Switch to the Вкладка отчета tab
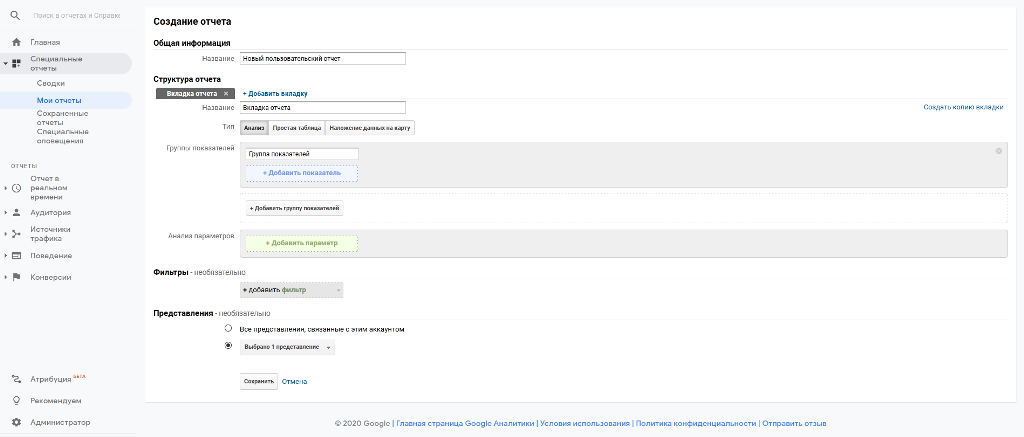Viewport: 1024px width, 437px height. pyautogui.click(x=193, y=93)
